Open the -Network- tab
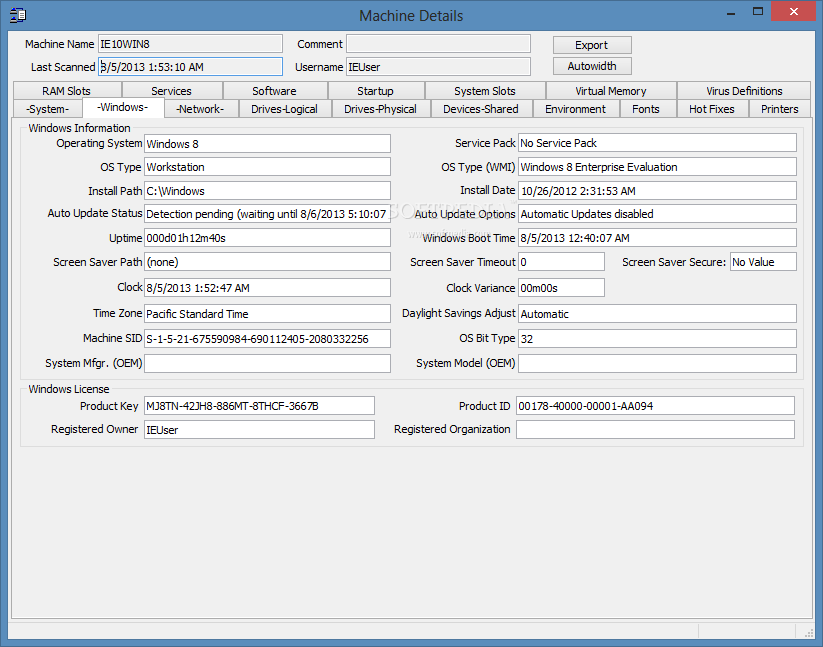 201,109
